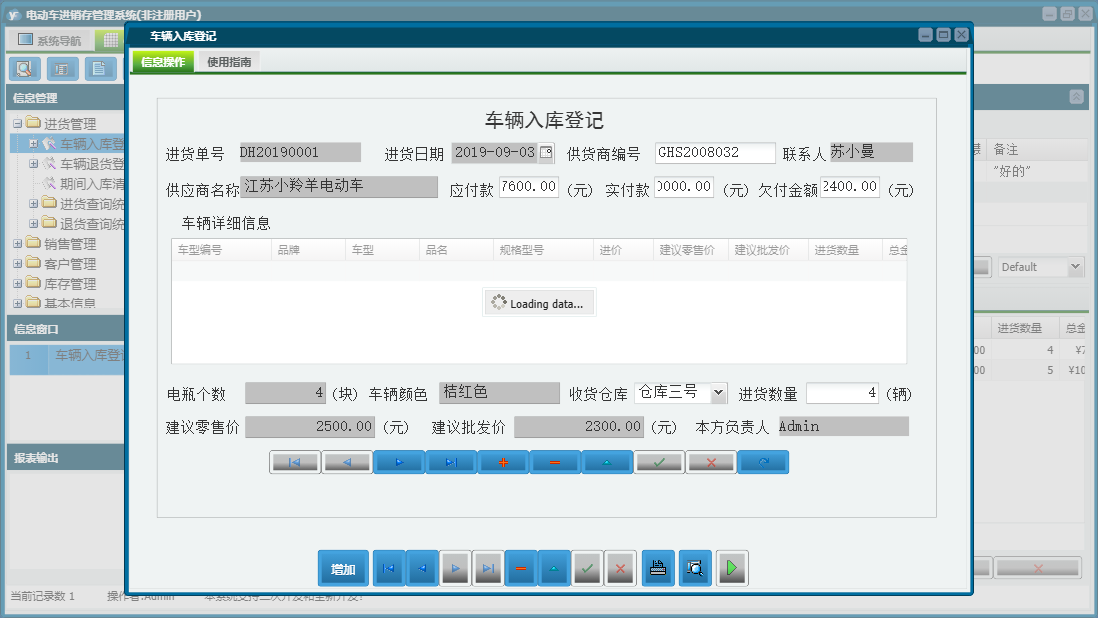Edit current record via main toolbar triangle
This screenshot has height=618, width=1098.
coord(554,568)
